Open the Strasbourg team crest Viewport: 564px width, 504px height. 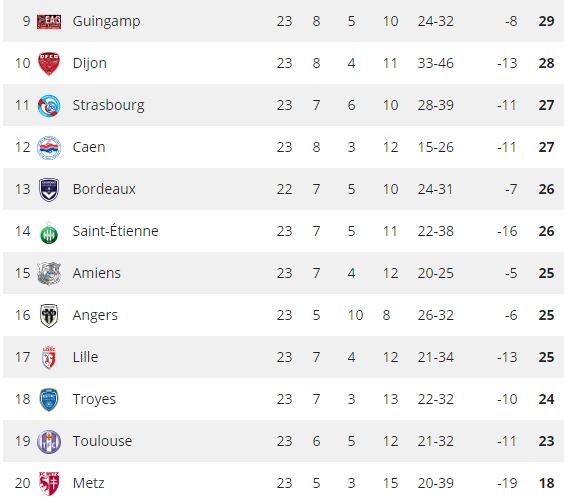[49, 105]
